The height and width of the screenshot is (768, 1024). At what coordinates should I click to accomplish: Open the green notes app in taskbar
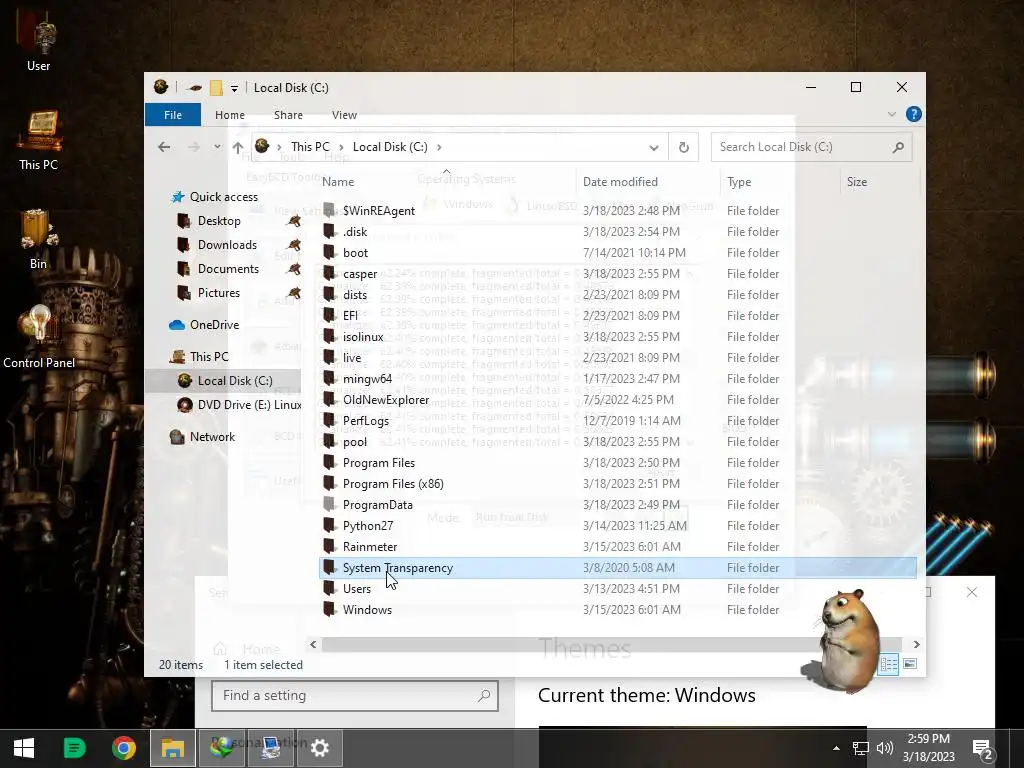coord(74,748)
